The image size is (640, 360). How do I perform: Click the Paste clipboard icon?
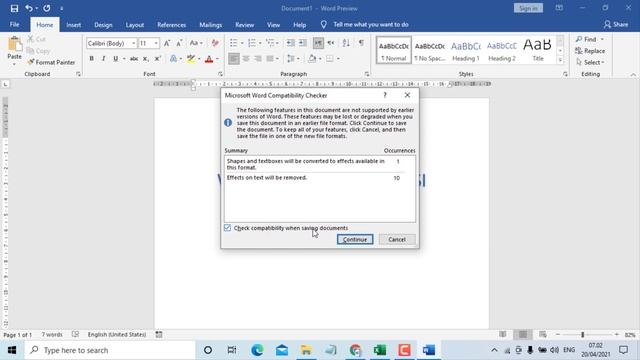point(15,44)
